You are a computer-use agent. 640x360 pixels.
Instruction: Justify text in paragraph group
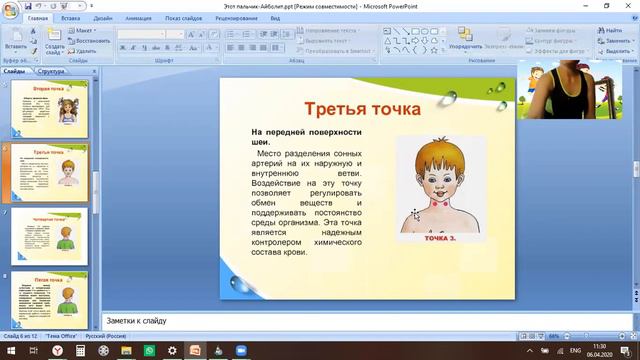(264, 48)
